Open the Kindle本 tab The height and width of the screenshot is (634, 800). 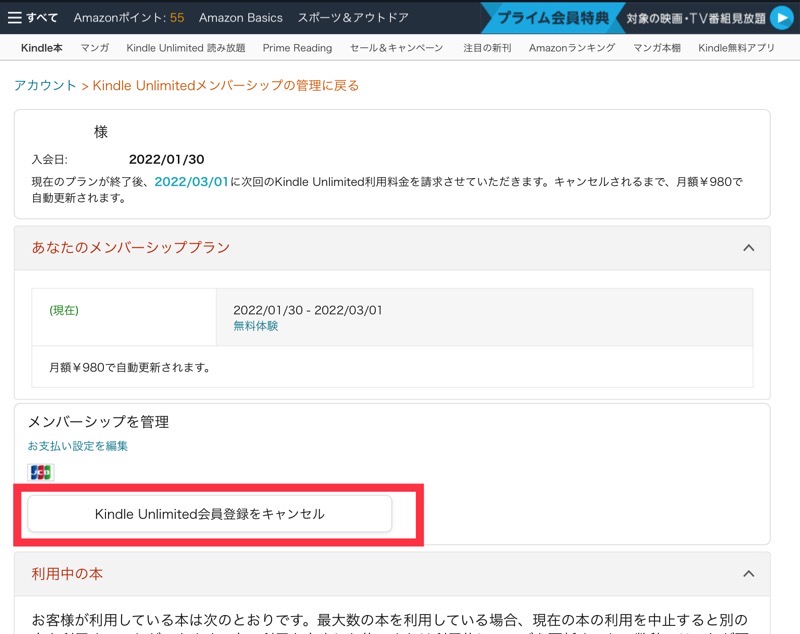[41, 48]
